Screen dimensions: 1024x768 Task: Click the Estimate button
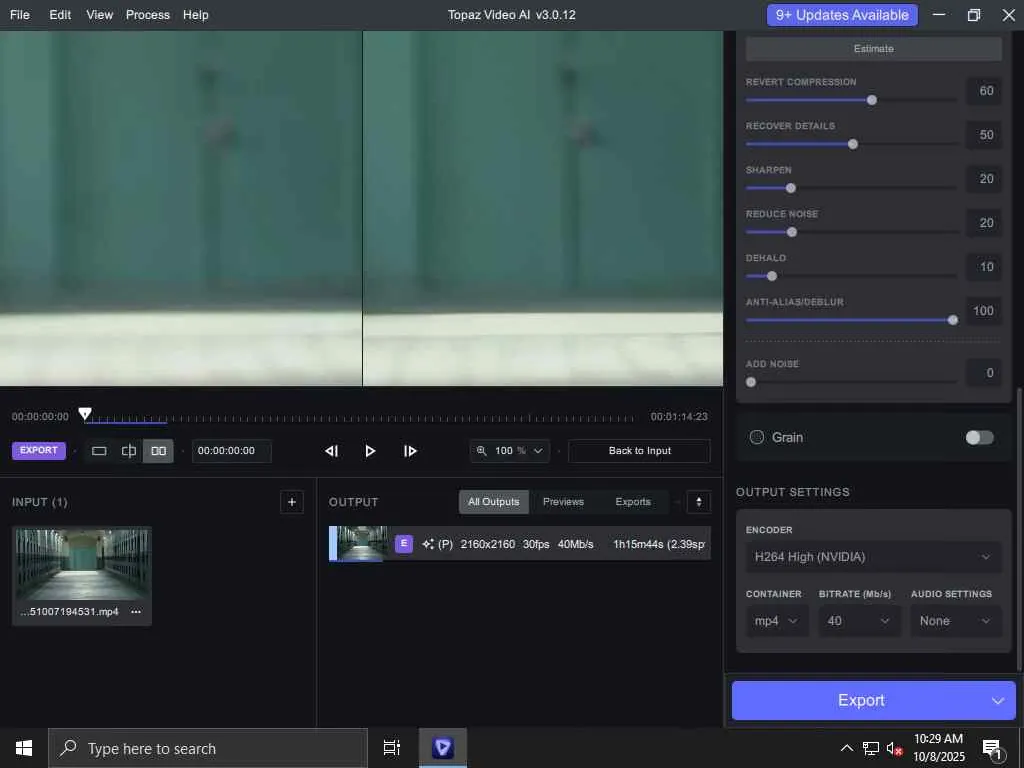(x=873, y=48)
